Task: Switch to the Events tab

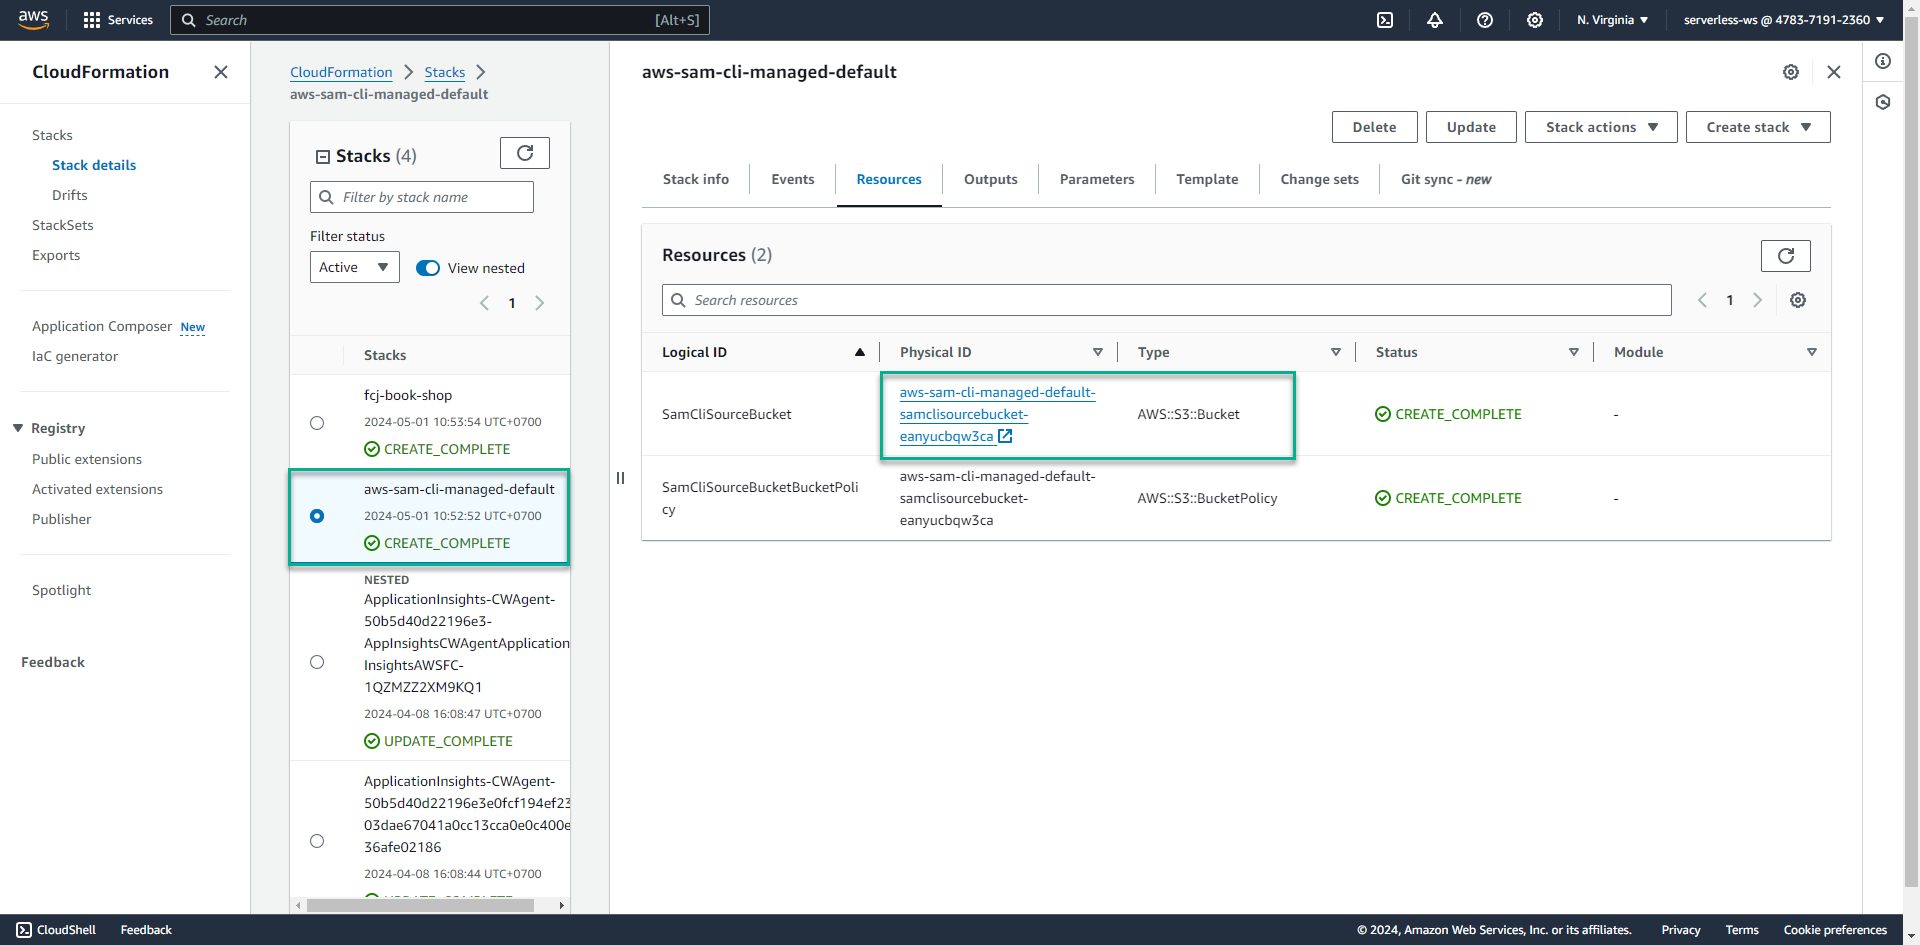Action: 793,179
